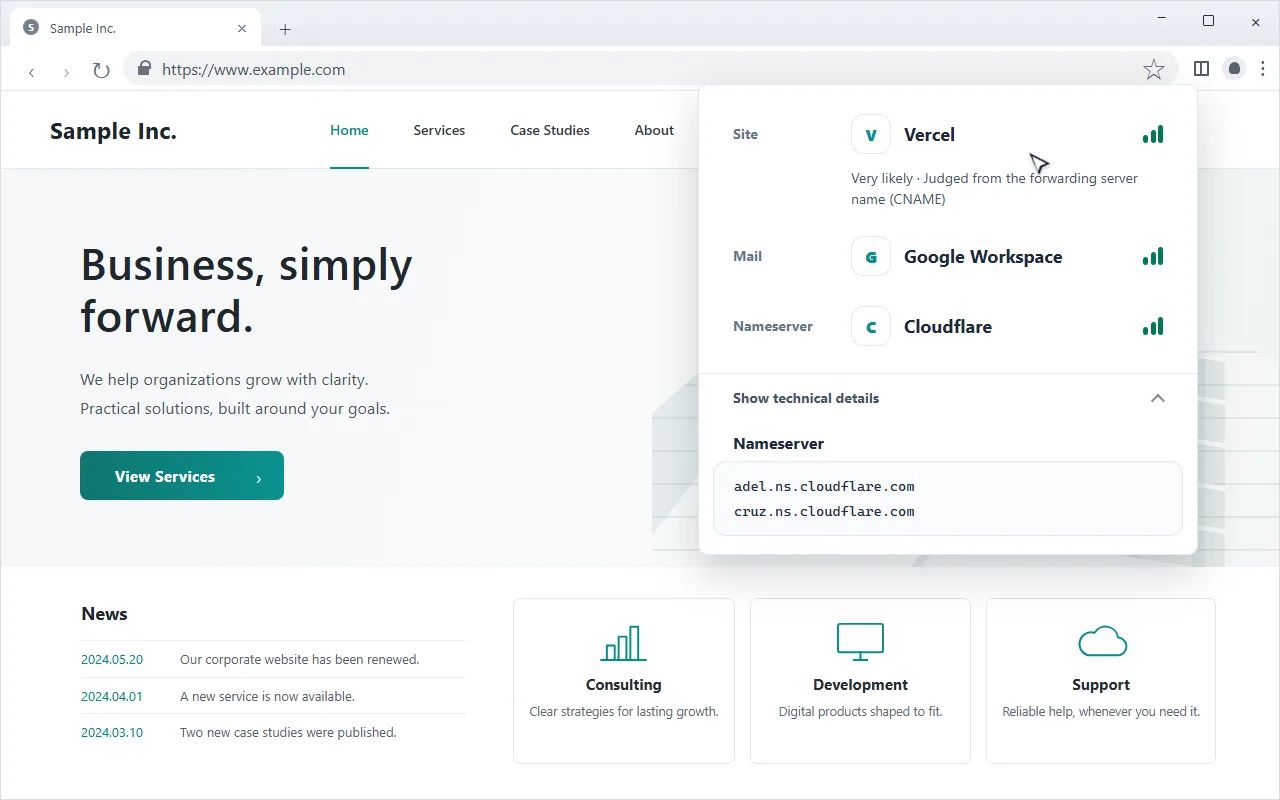Click the signal bars next to Vercel
1280x800 pixels.
pos(1153,134)
